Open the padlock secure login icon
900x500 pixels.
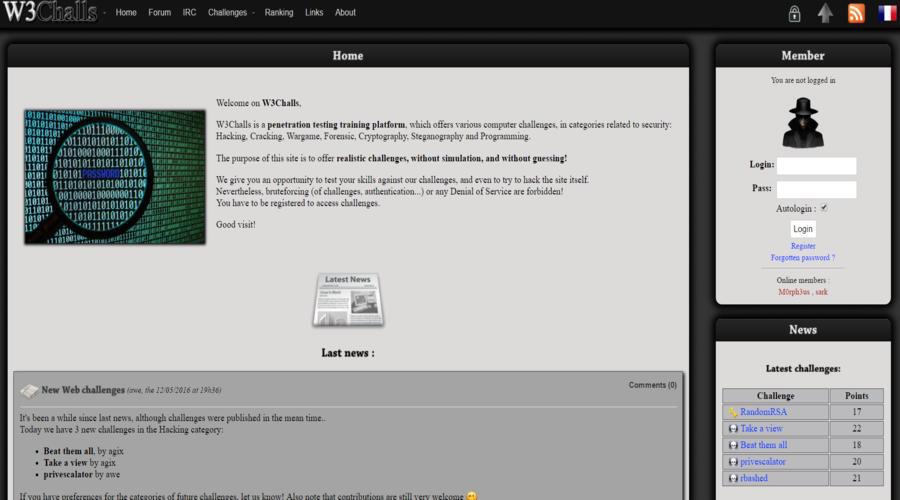794,13
